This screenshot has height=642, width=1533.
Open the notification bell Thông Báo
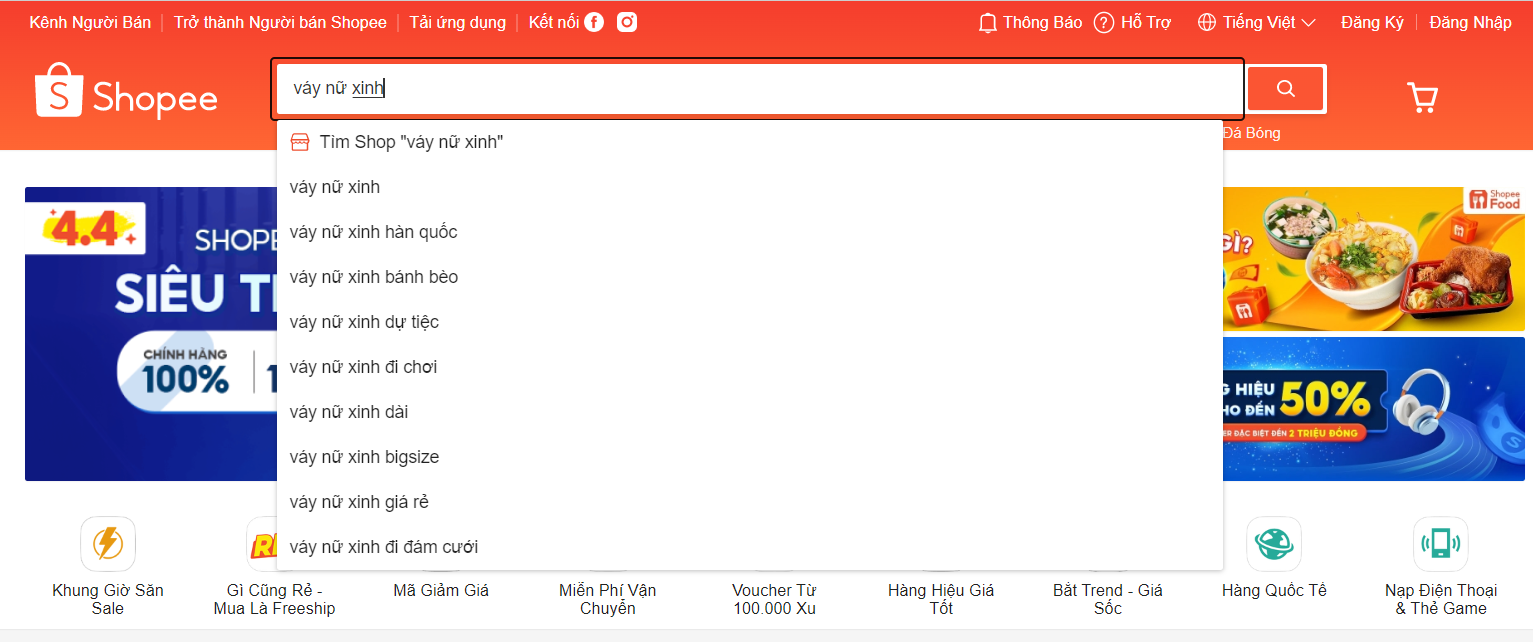coord(988,22)
